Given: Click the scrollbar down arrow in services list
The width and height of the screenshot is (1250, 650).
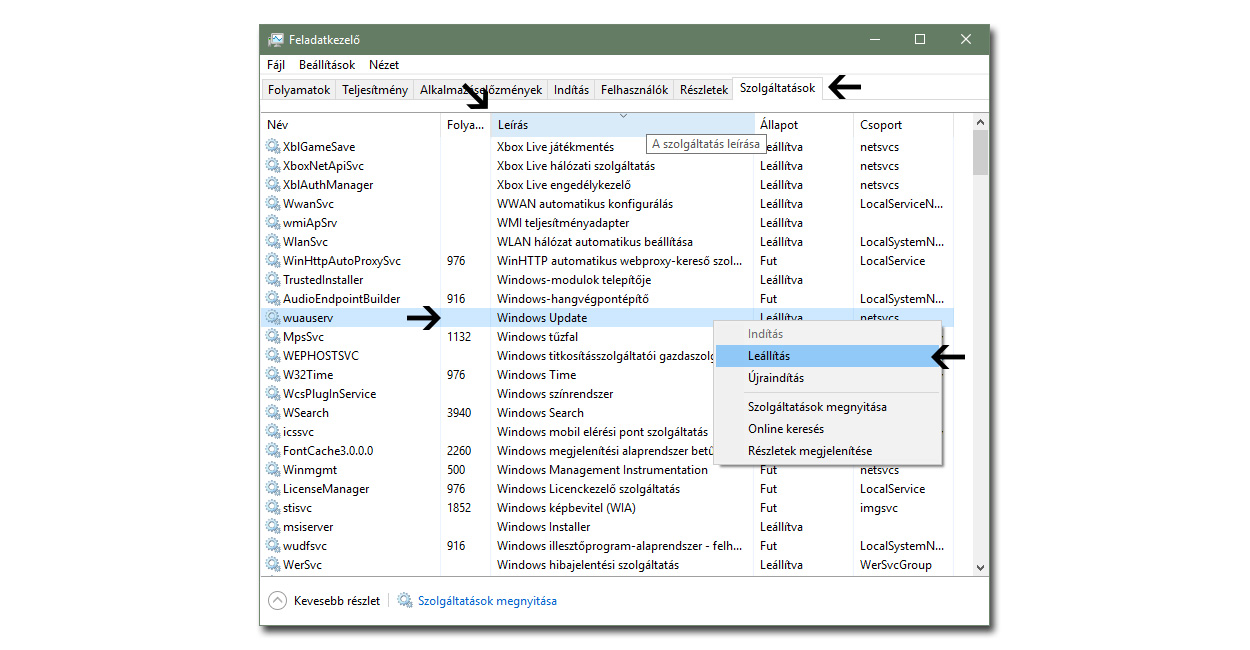Looking at the screenshot, I should pos(980,567).
